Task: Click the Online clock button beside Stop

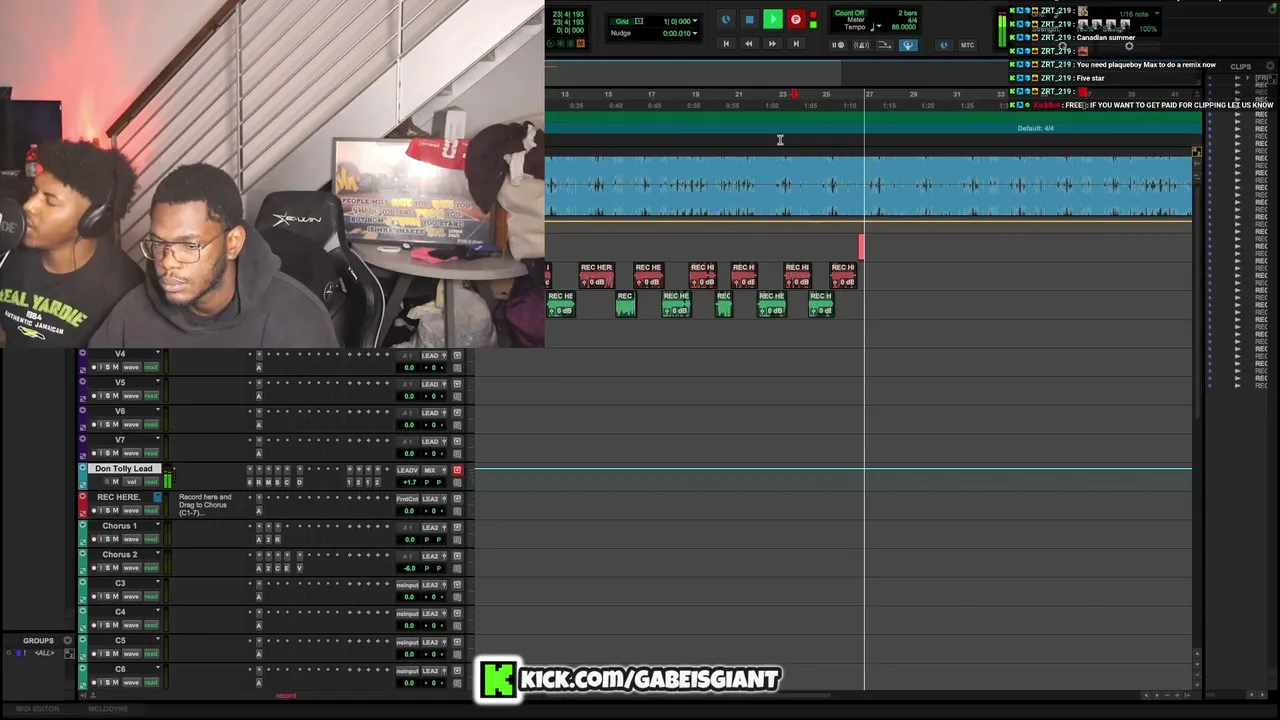Action: 726,20
